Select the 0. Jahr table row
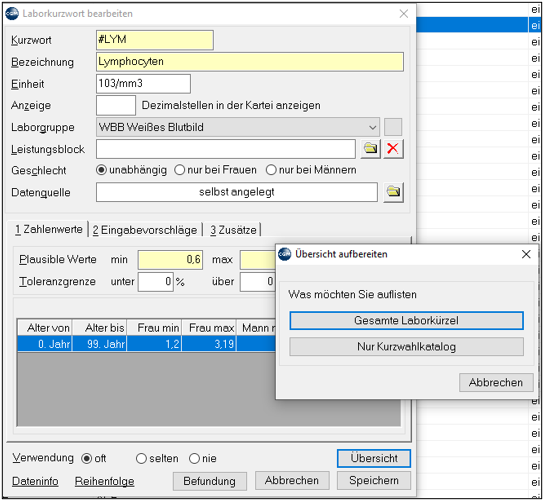 pyautogui.click(x=147, y=344)
